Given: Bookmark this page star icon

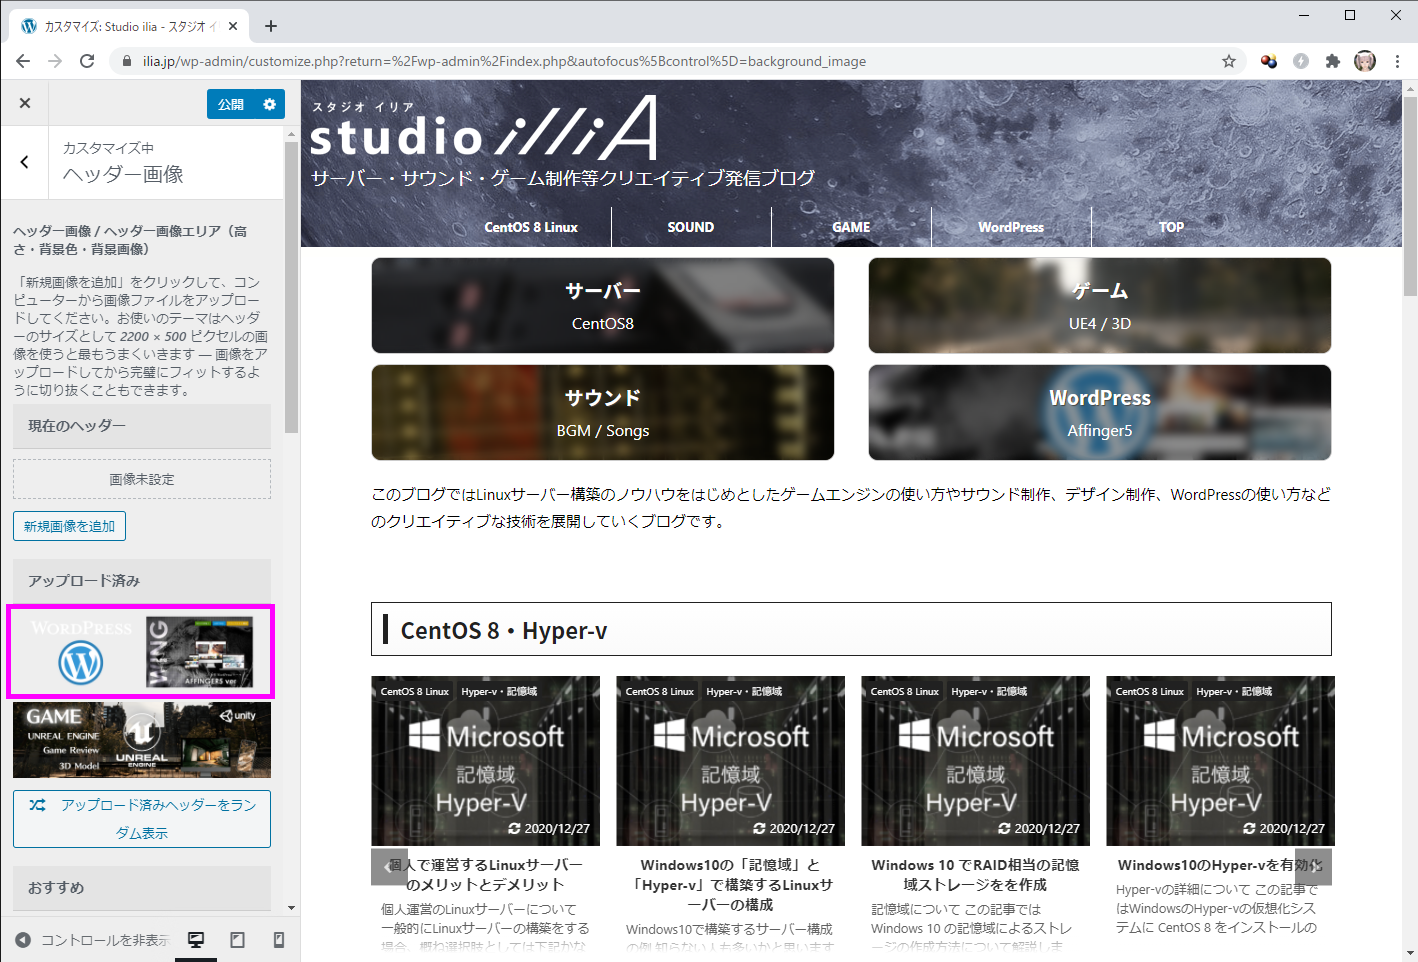Looking at the screenshot, I should point(1229,61).
